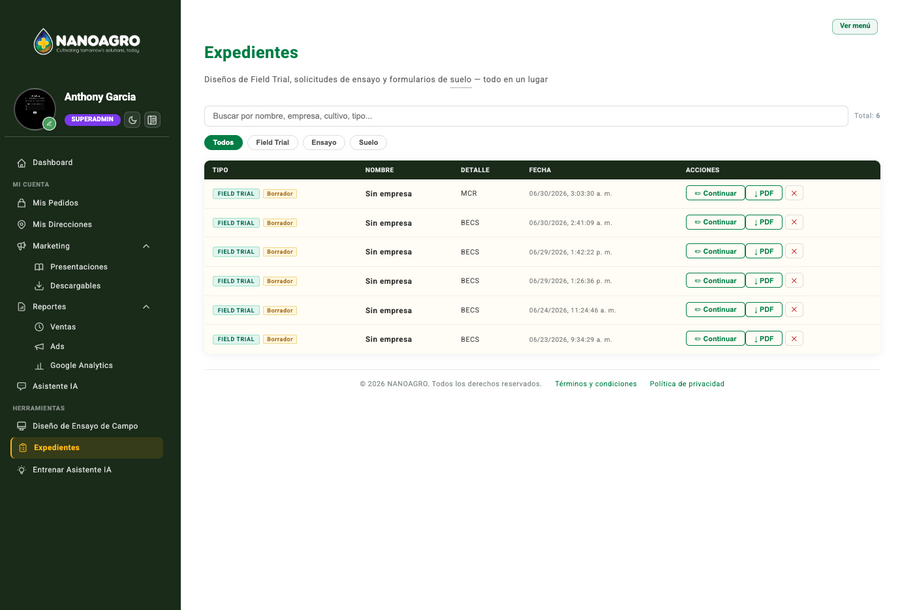Click the Descargables download icon
Image resolution: width=900 pixels, height=610 pixels.
point(39,286)
